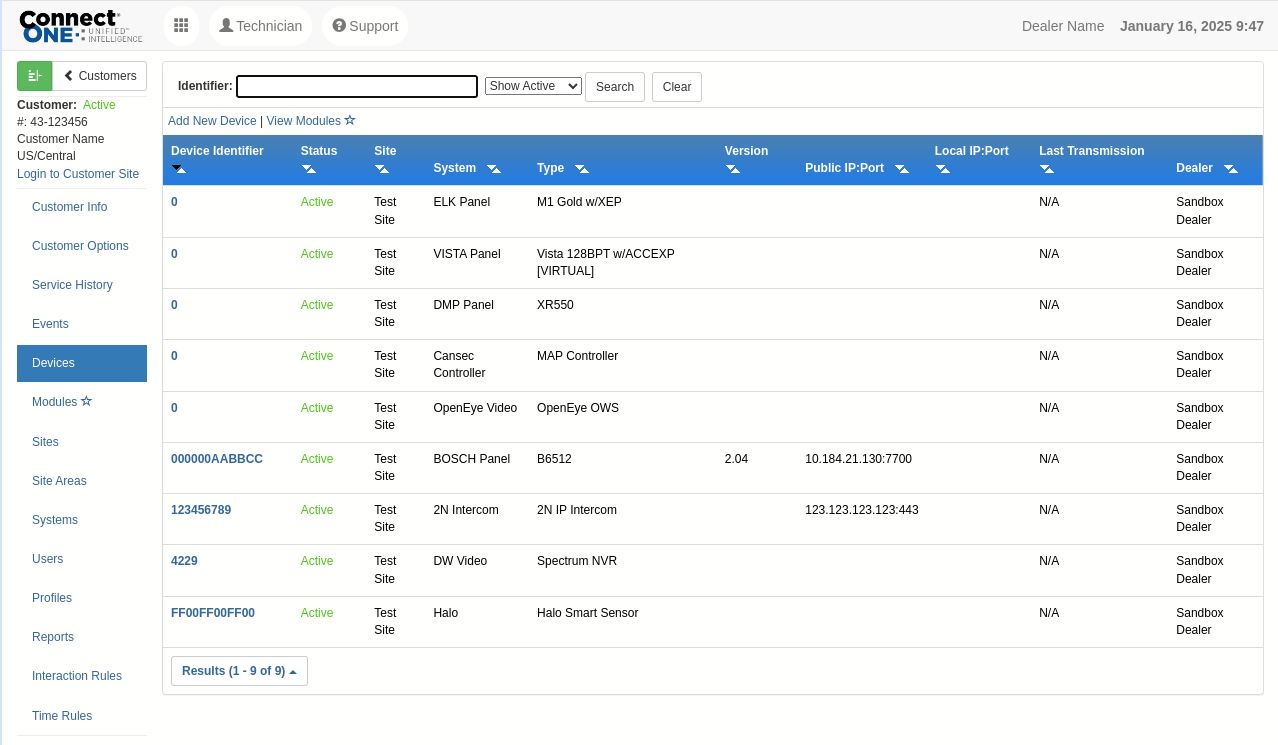Open the Technician menu
1278x745 pixels.
point(260,26)
